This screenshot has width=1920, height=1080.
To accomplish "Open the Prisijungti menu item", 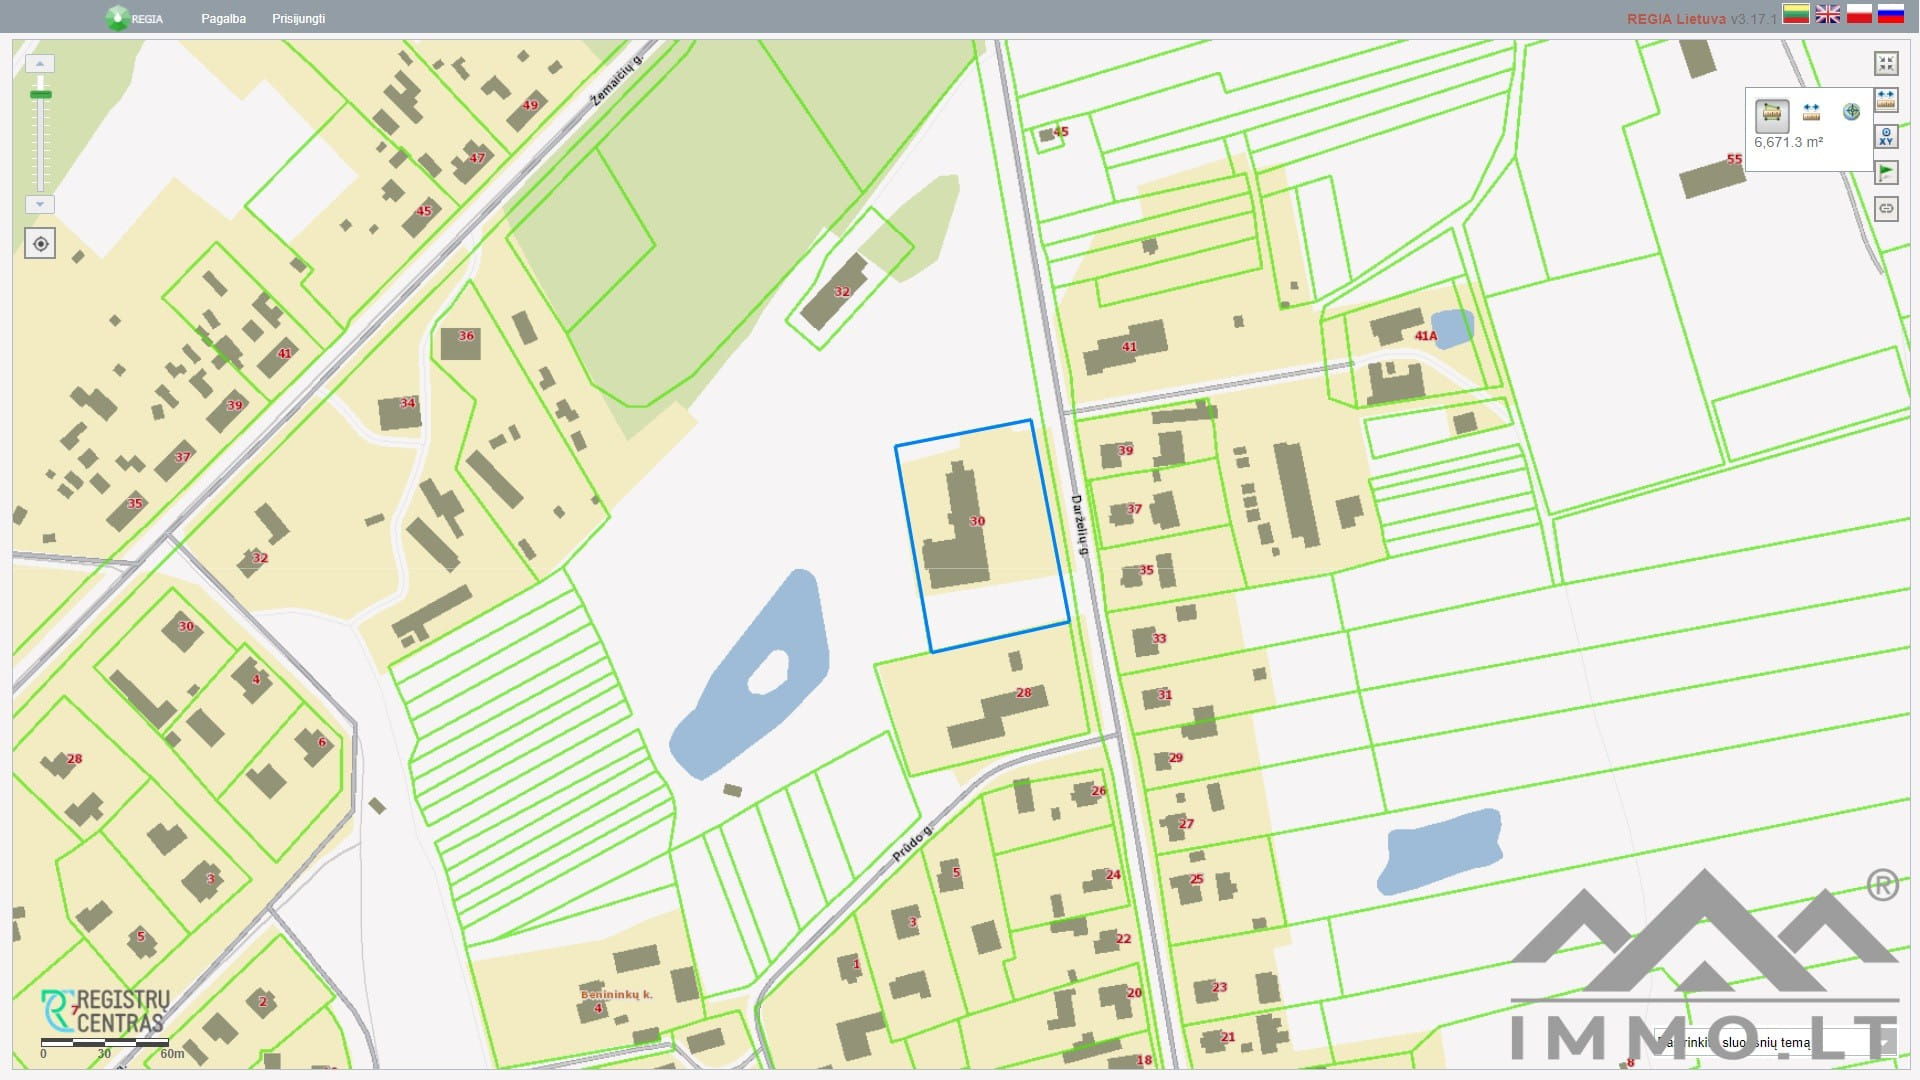I will click(x=298, y=19).
